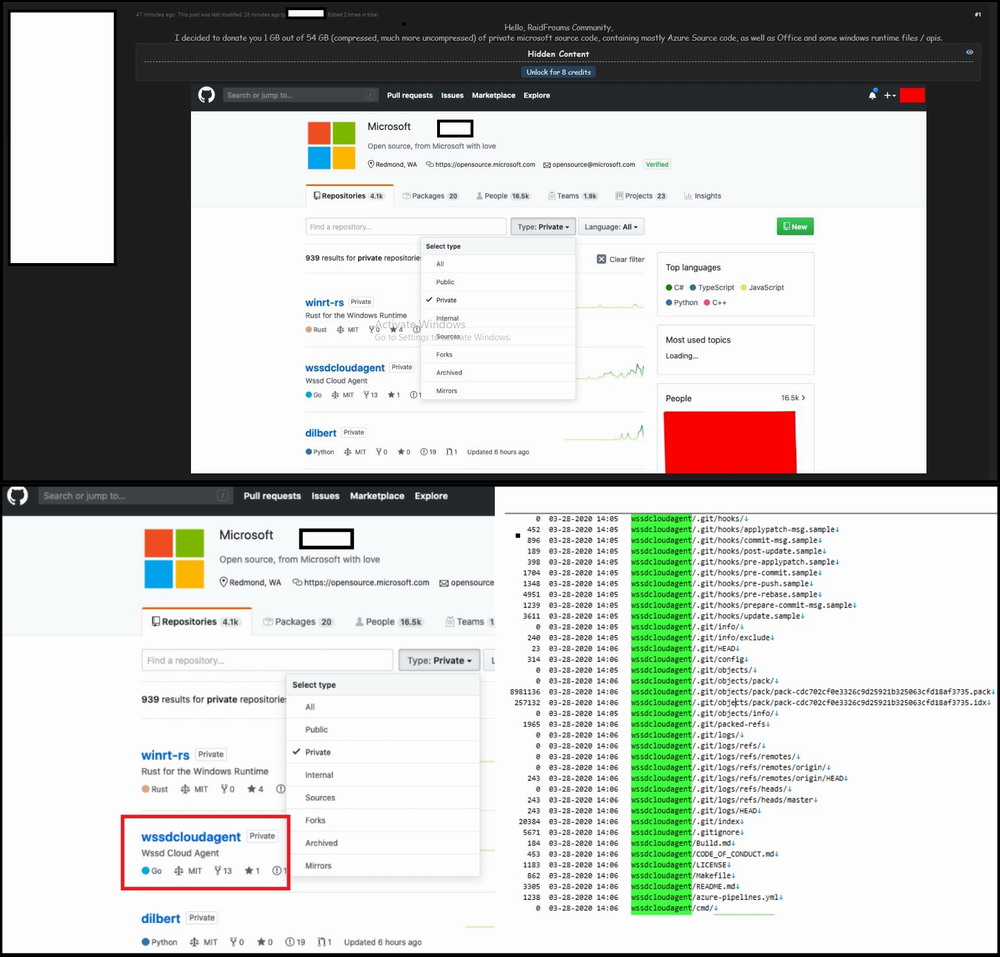Collapse the Type: Private dropdown in lower screenshot
Screen dimensions: 1000x957
tap(437, 660)
